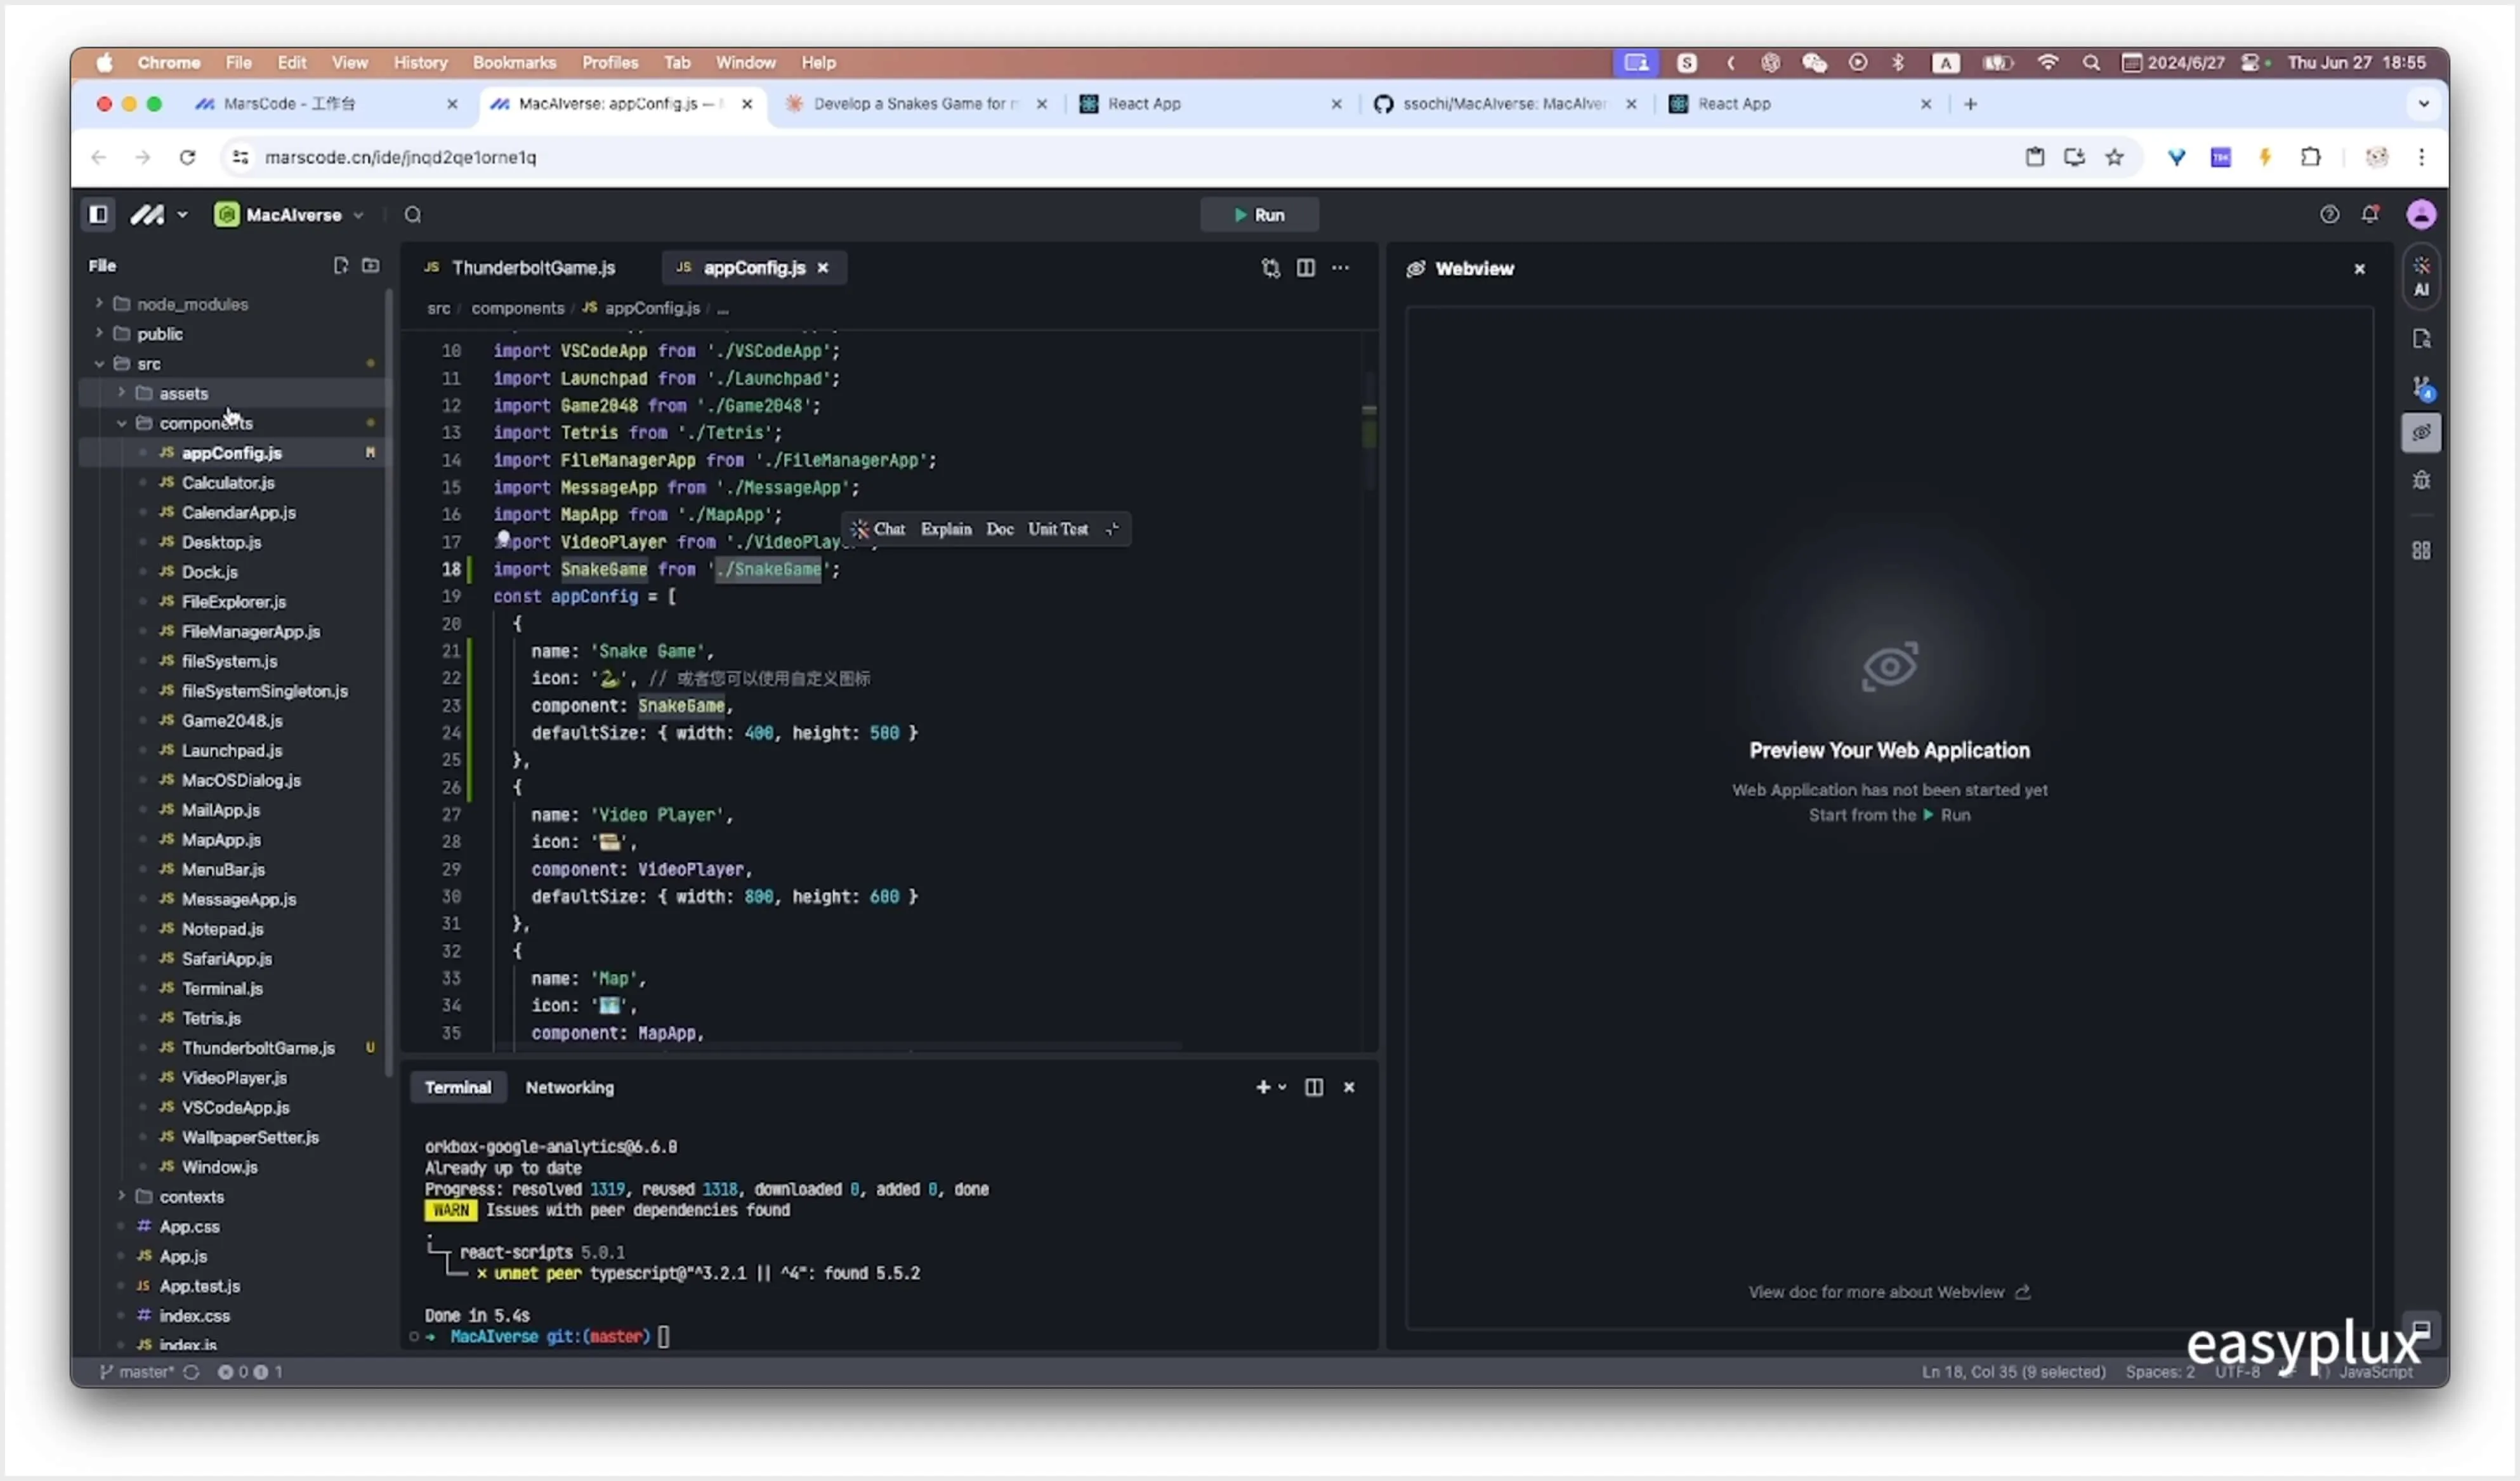Viewport: 2520px width, 1481px height.
Task: Open file search icon in right sidebar
Action: click(2422, 339)
